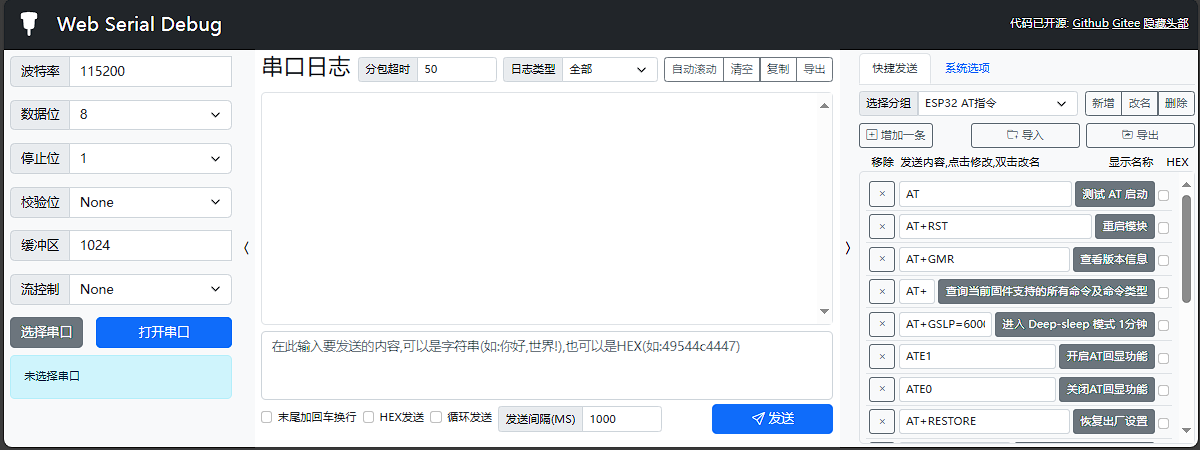Collapse left settings panel with arrow
The height and width of the screenshot is (450, 1200).
[246, 248]
